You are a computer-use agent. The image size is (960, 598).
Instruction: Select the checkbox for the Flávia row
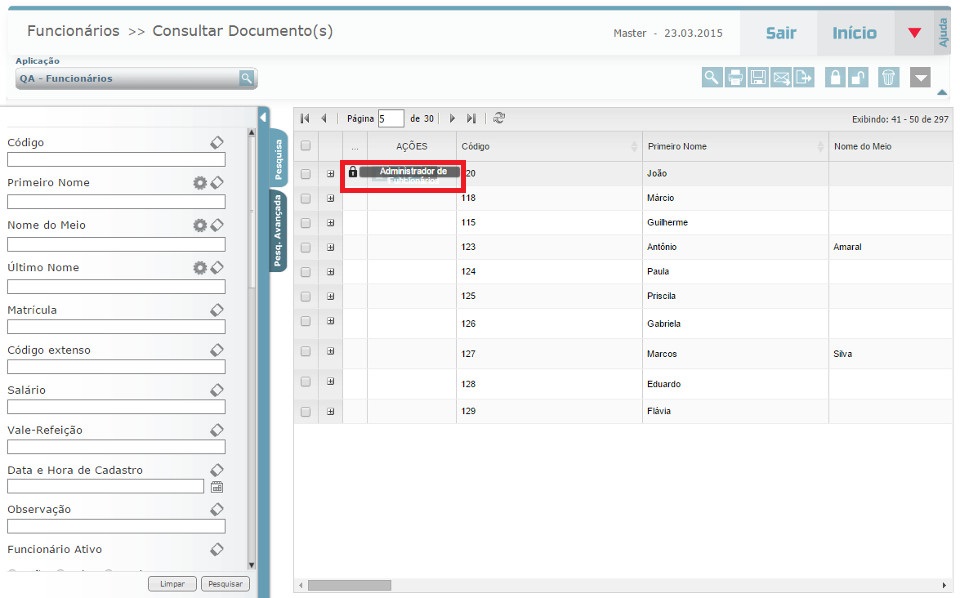306,411
